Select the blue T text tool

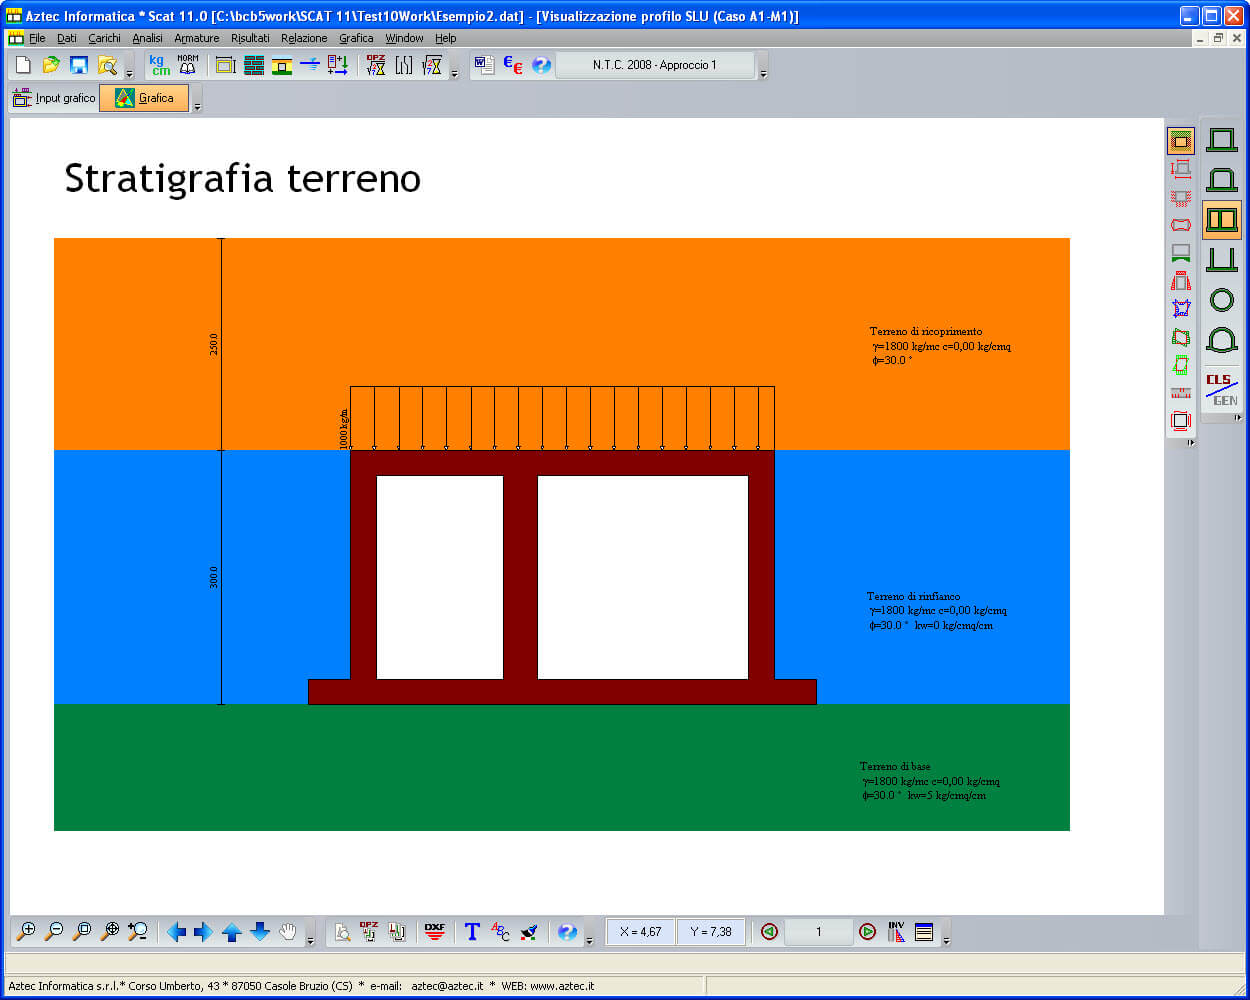(x=472, y=931)
